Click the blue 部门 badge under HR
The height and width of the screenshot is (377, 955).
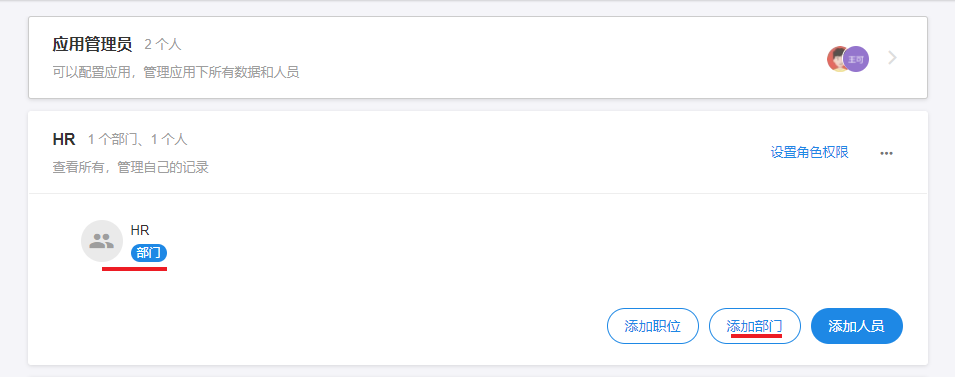[x=149, y=253]
